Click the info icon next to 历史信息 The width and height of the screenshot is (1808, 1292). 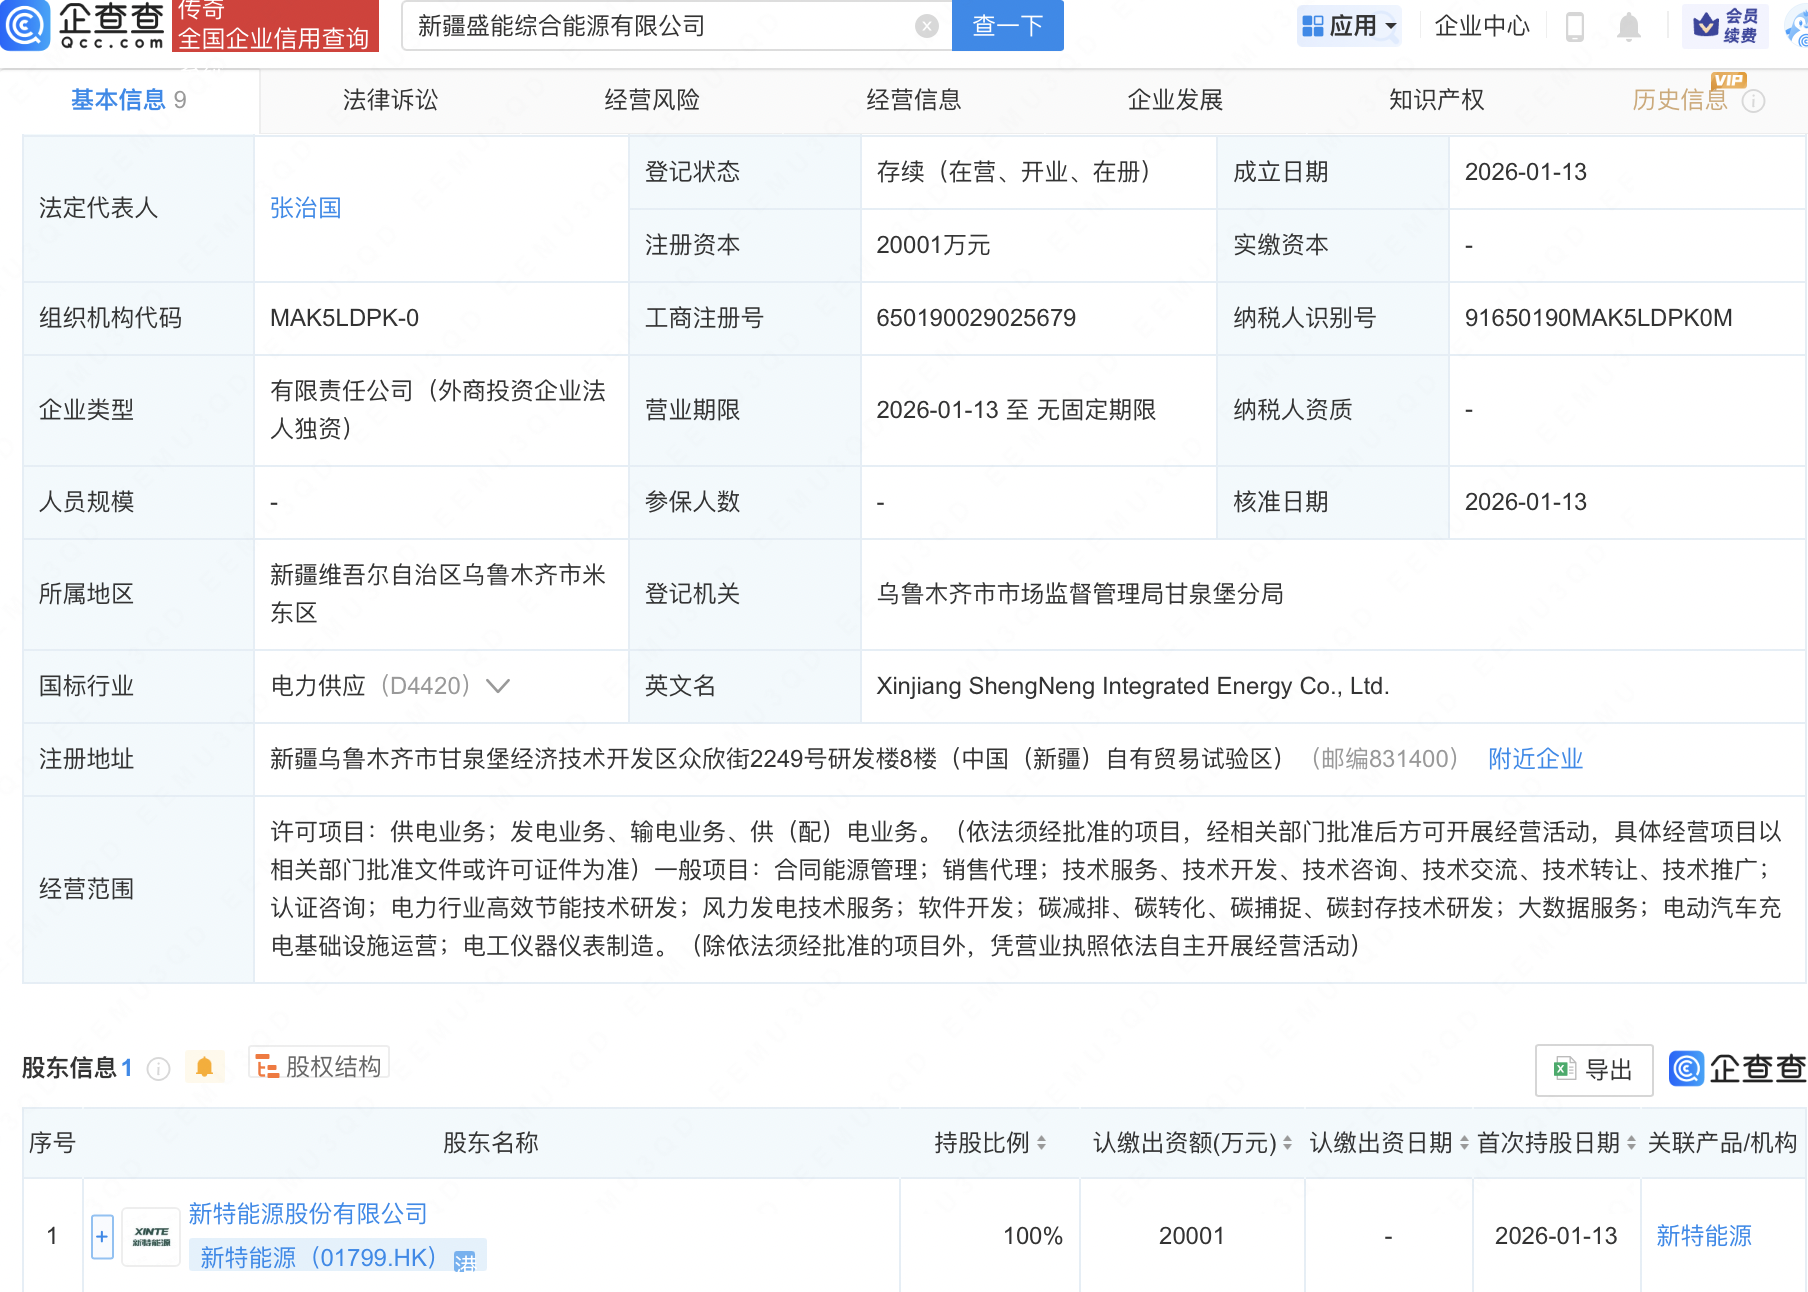[1756, 100]
